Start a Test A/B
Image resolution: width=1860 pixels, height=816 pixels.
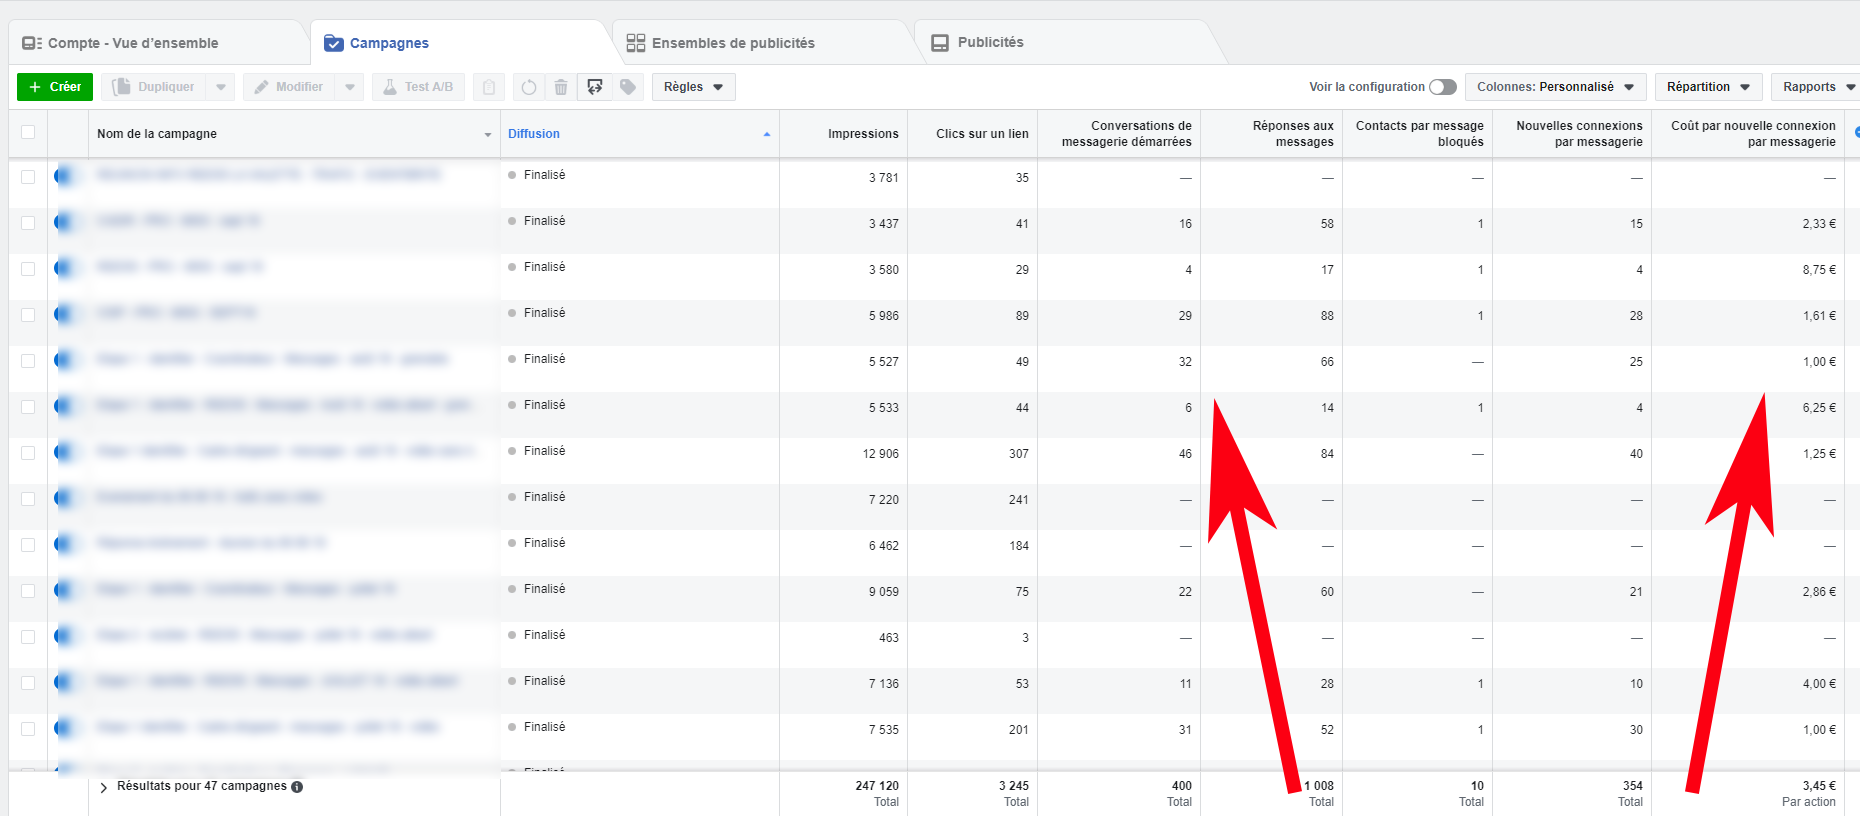coord(418,87)
